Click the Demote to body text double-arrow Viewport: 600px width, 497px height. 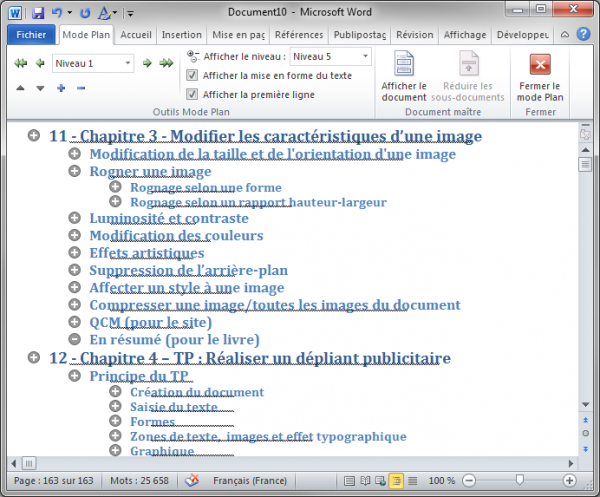(165, 63)
